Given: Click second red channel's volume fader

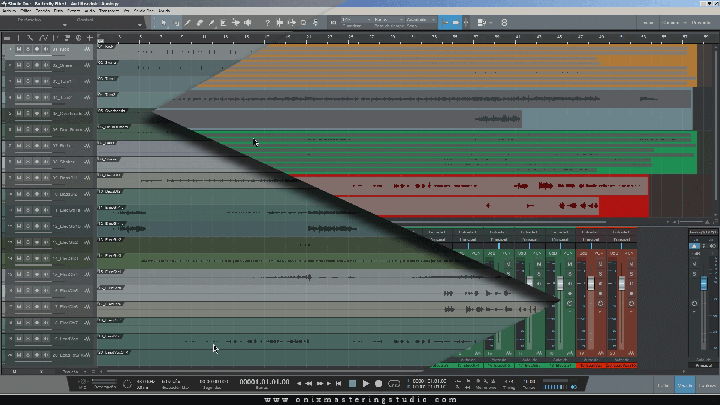Looking at the screenshot, I should click(x=621, y=283).
